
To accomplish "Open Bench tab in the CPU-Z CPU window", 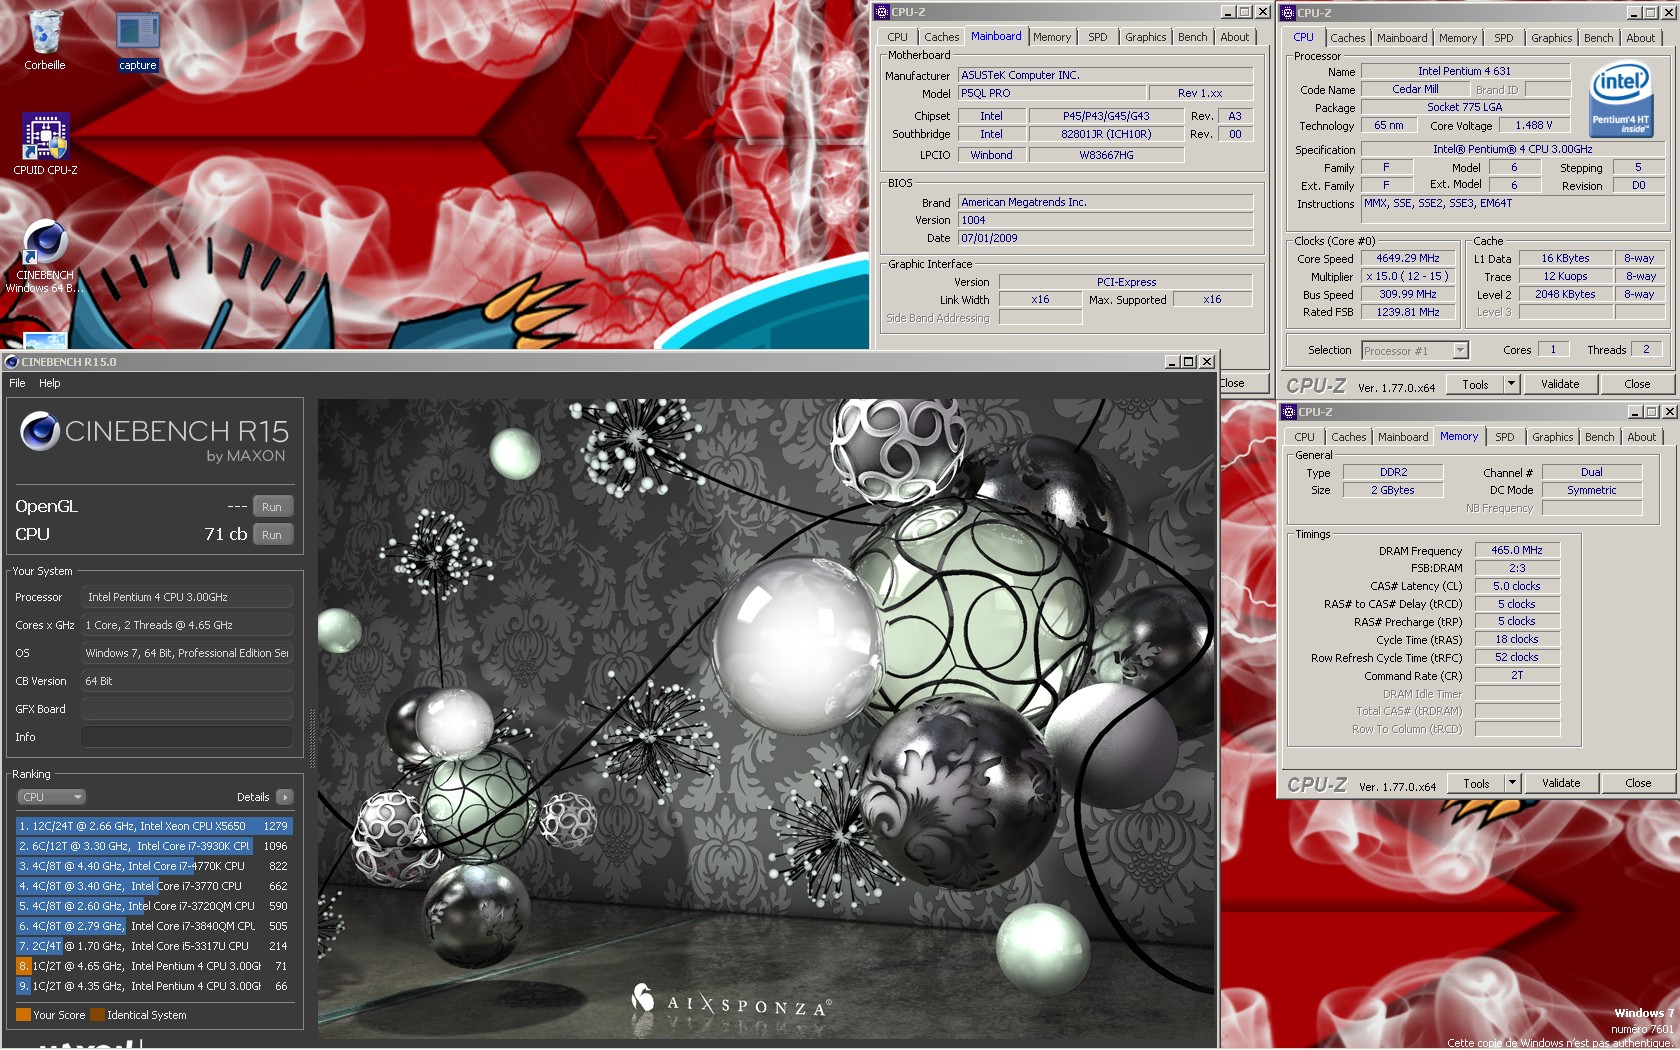I will (1598, 38).
